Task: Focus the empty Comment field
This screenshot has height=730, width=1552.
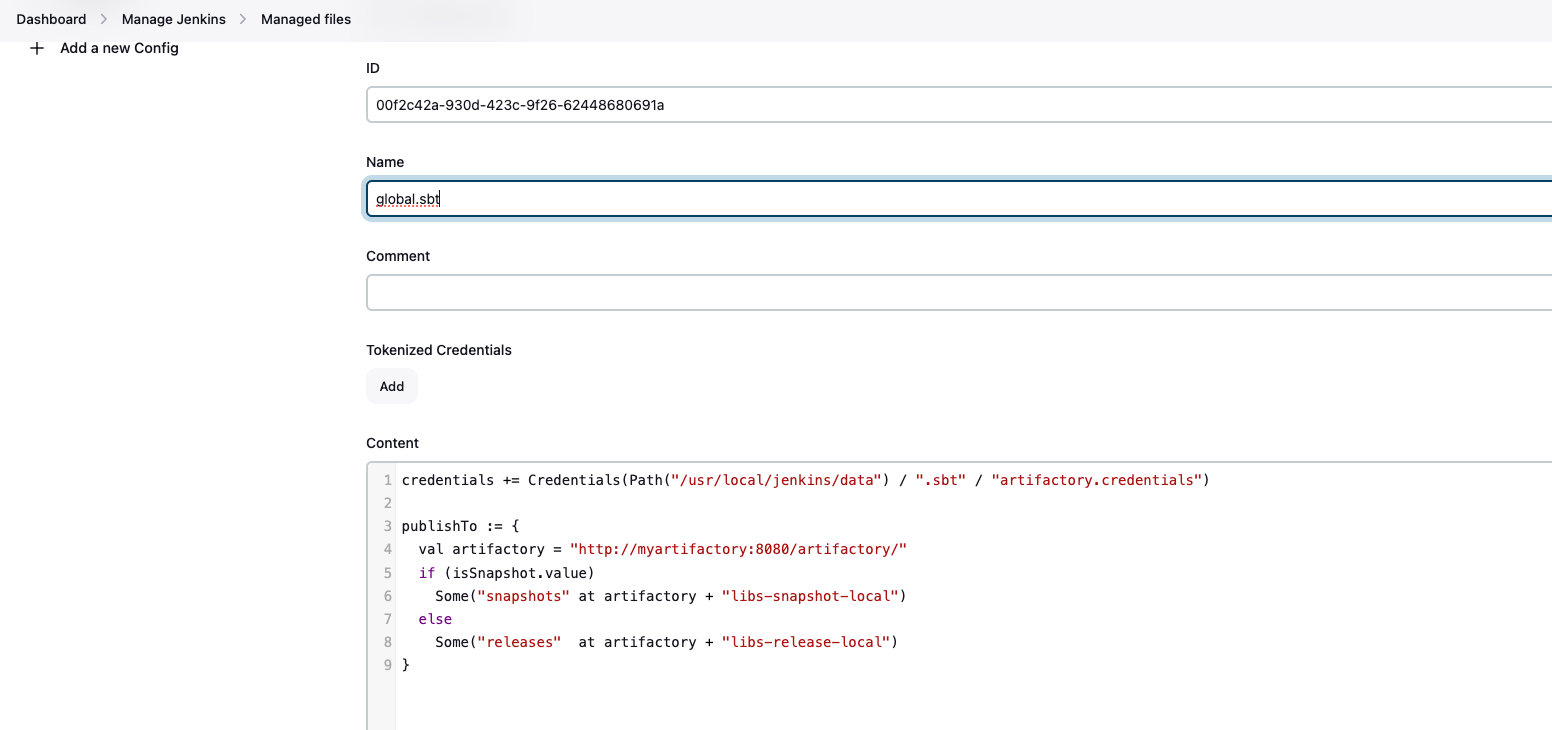Action: 958,293
